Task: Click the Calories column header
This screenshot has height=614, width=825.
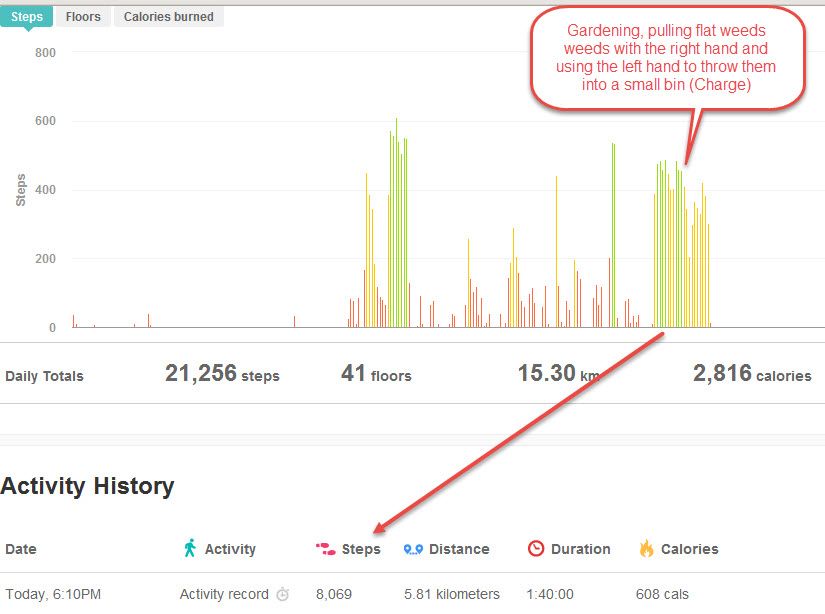Action: coord(690,549)
